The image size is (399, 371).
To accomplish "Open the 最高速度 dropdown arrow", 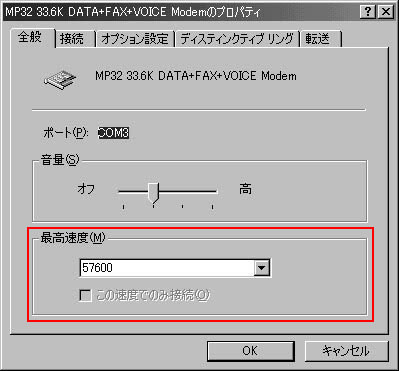I will pyautogui.click(x=262, y=268).
